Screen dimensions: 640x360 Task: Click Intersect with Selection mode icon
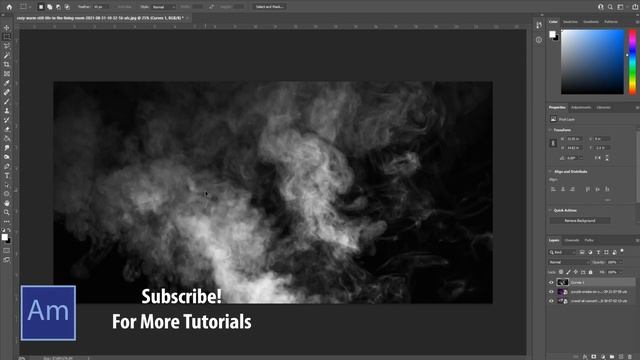coord(67,7)
